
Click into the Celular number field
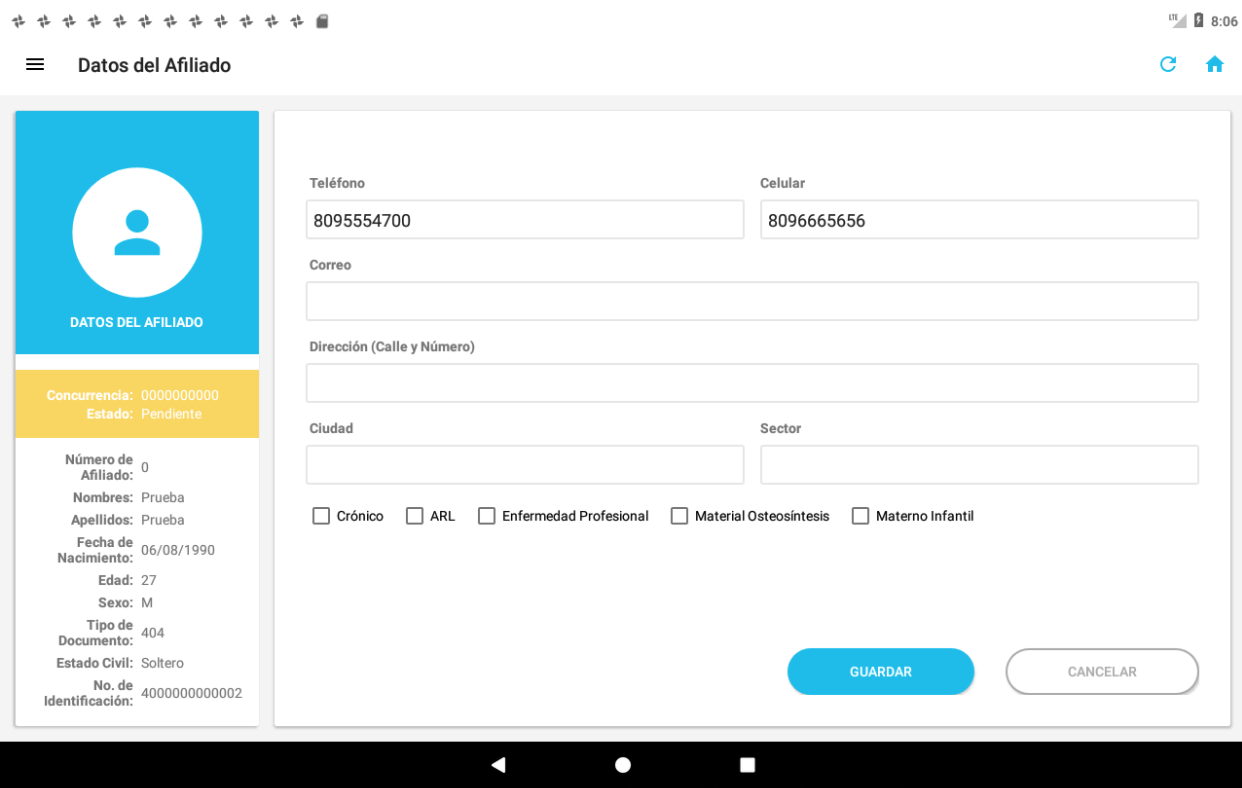tap(979, 220)
